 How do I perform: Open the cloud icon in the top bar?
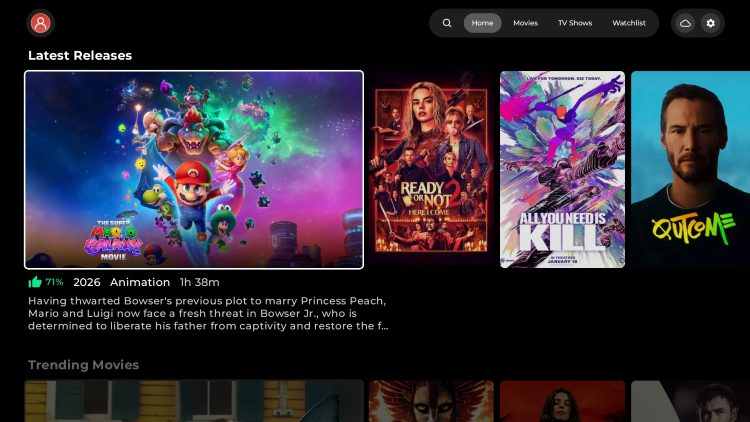(685, 23)
